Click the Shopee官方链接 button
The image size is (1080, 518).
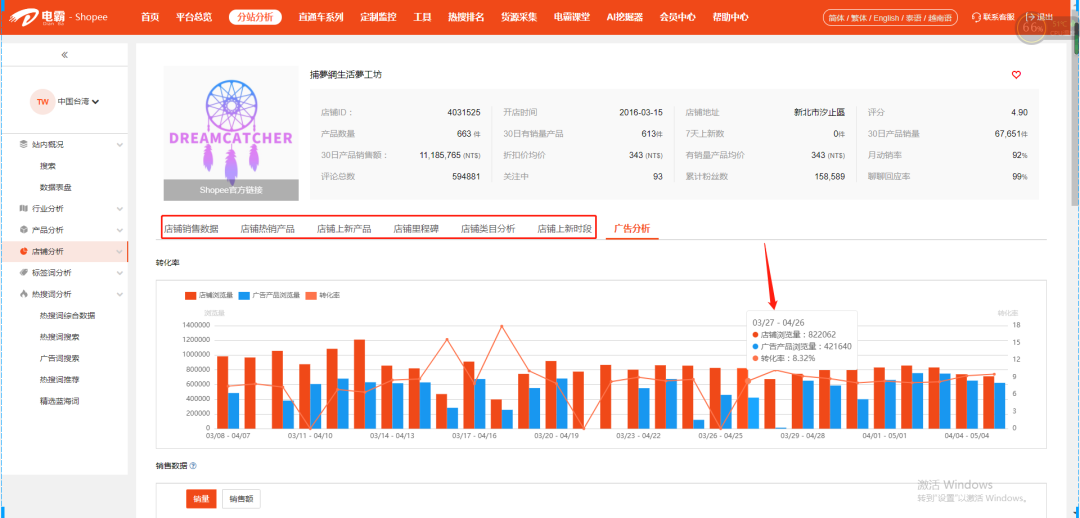tap(231, 191)
